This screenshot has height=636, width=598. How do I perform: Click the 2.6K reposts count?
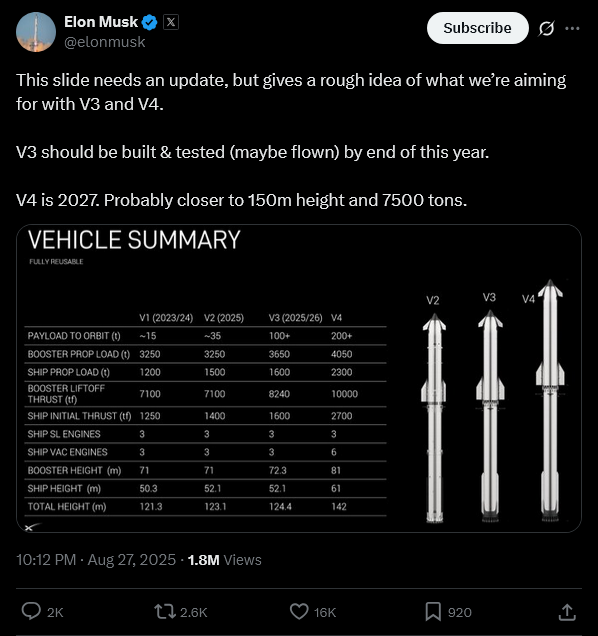[194, 612]
